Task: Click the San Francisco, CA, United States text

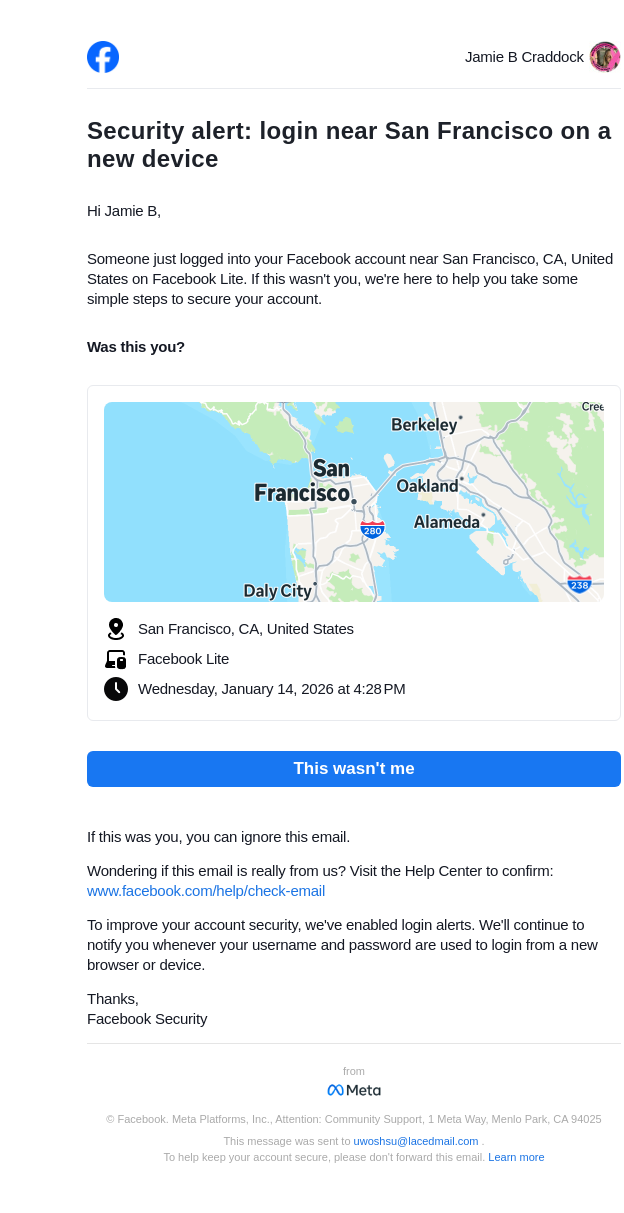Action: 246,629
